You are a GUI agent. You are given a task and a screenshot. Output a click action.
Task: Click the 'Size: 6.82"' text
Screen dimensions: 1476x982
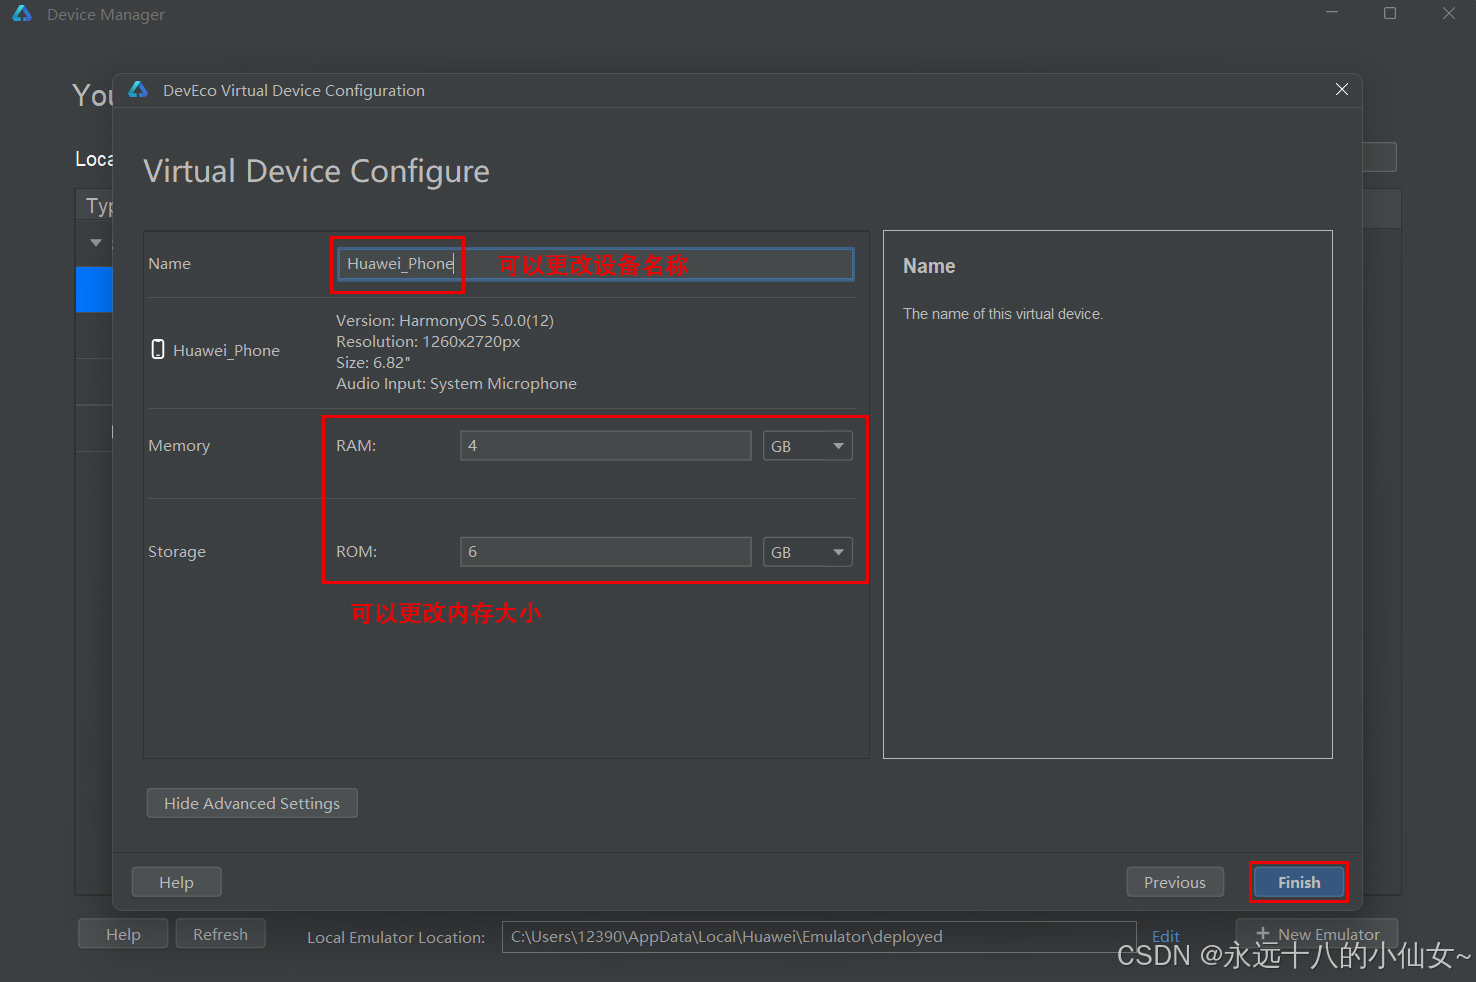(x=373, y=363)
